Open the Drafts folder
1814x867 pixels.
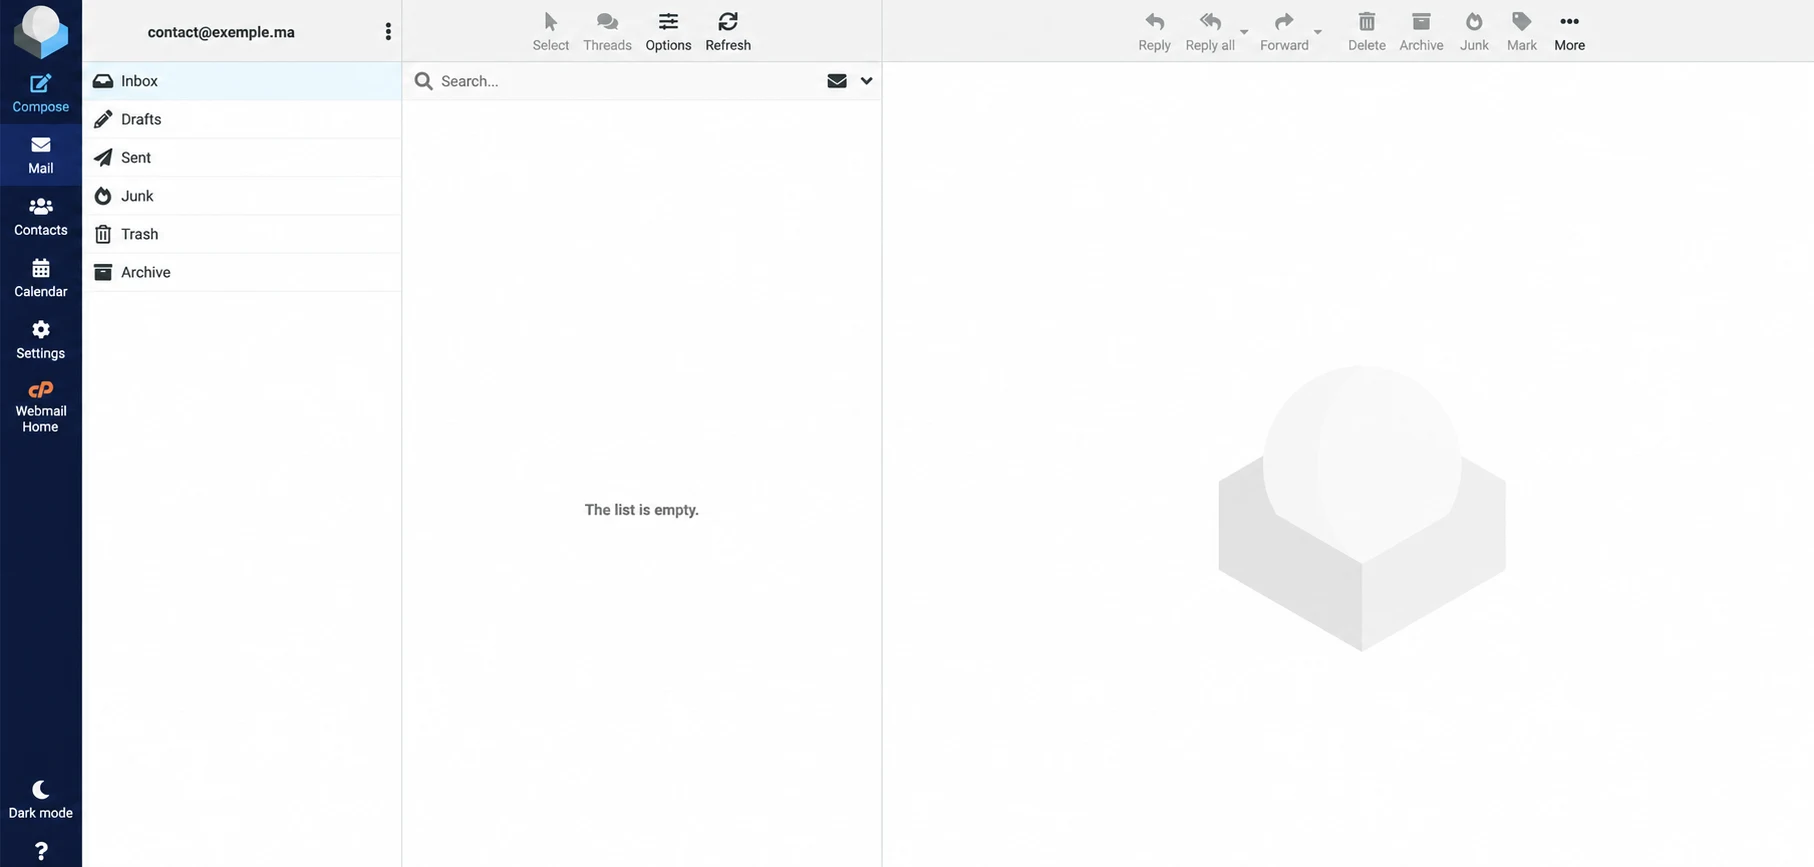tap(242, 119)
